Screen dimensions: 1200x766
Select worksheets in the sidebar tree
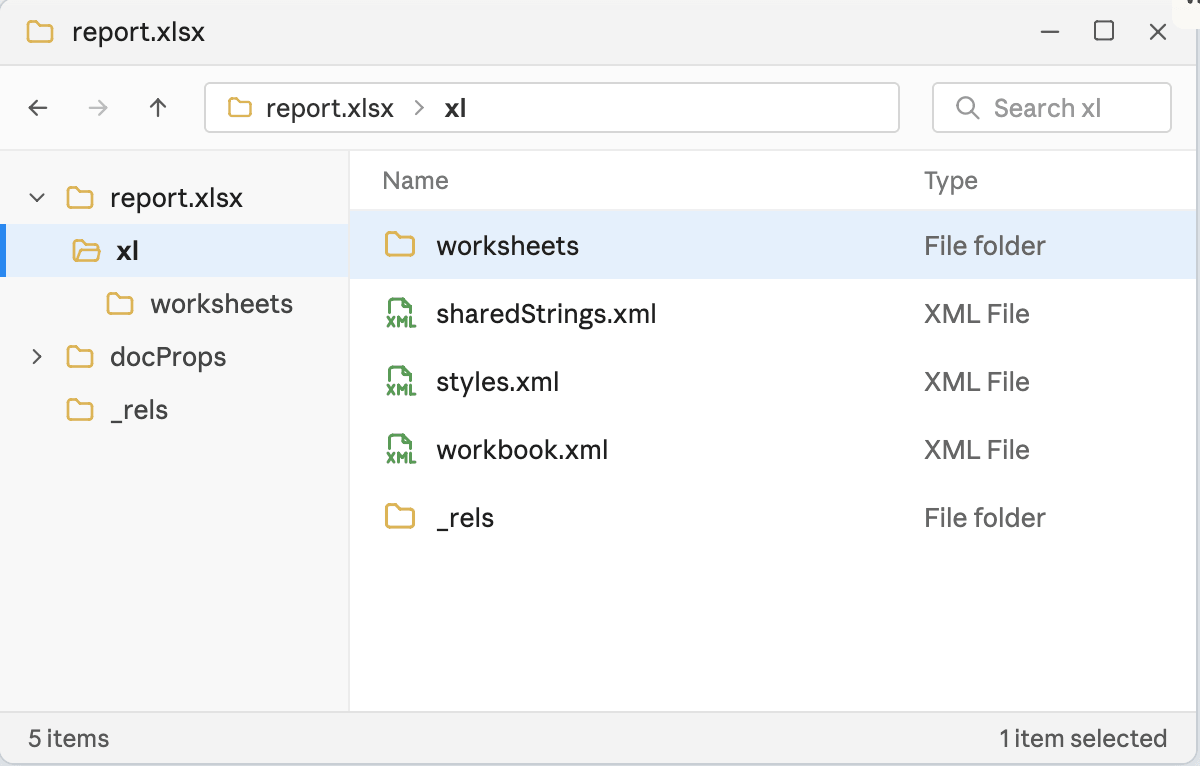[222, 304]
